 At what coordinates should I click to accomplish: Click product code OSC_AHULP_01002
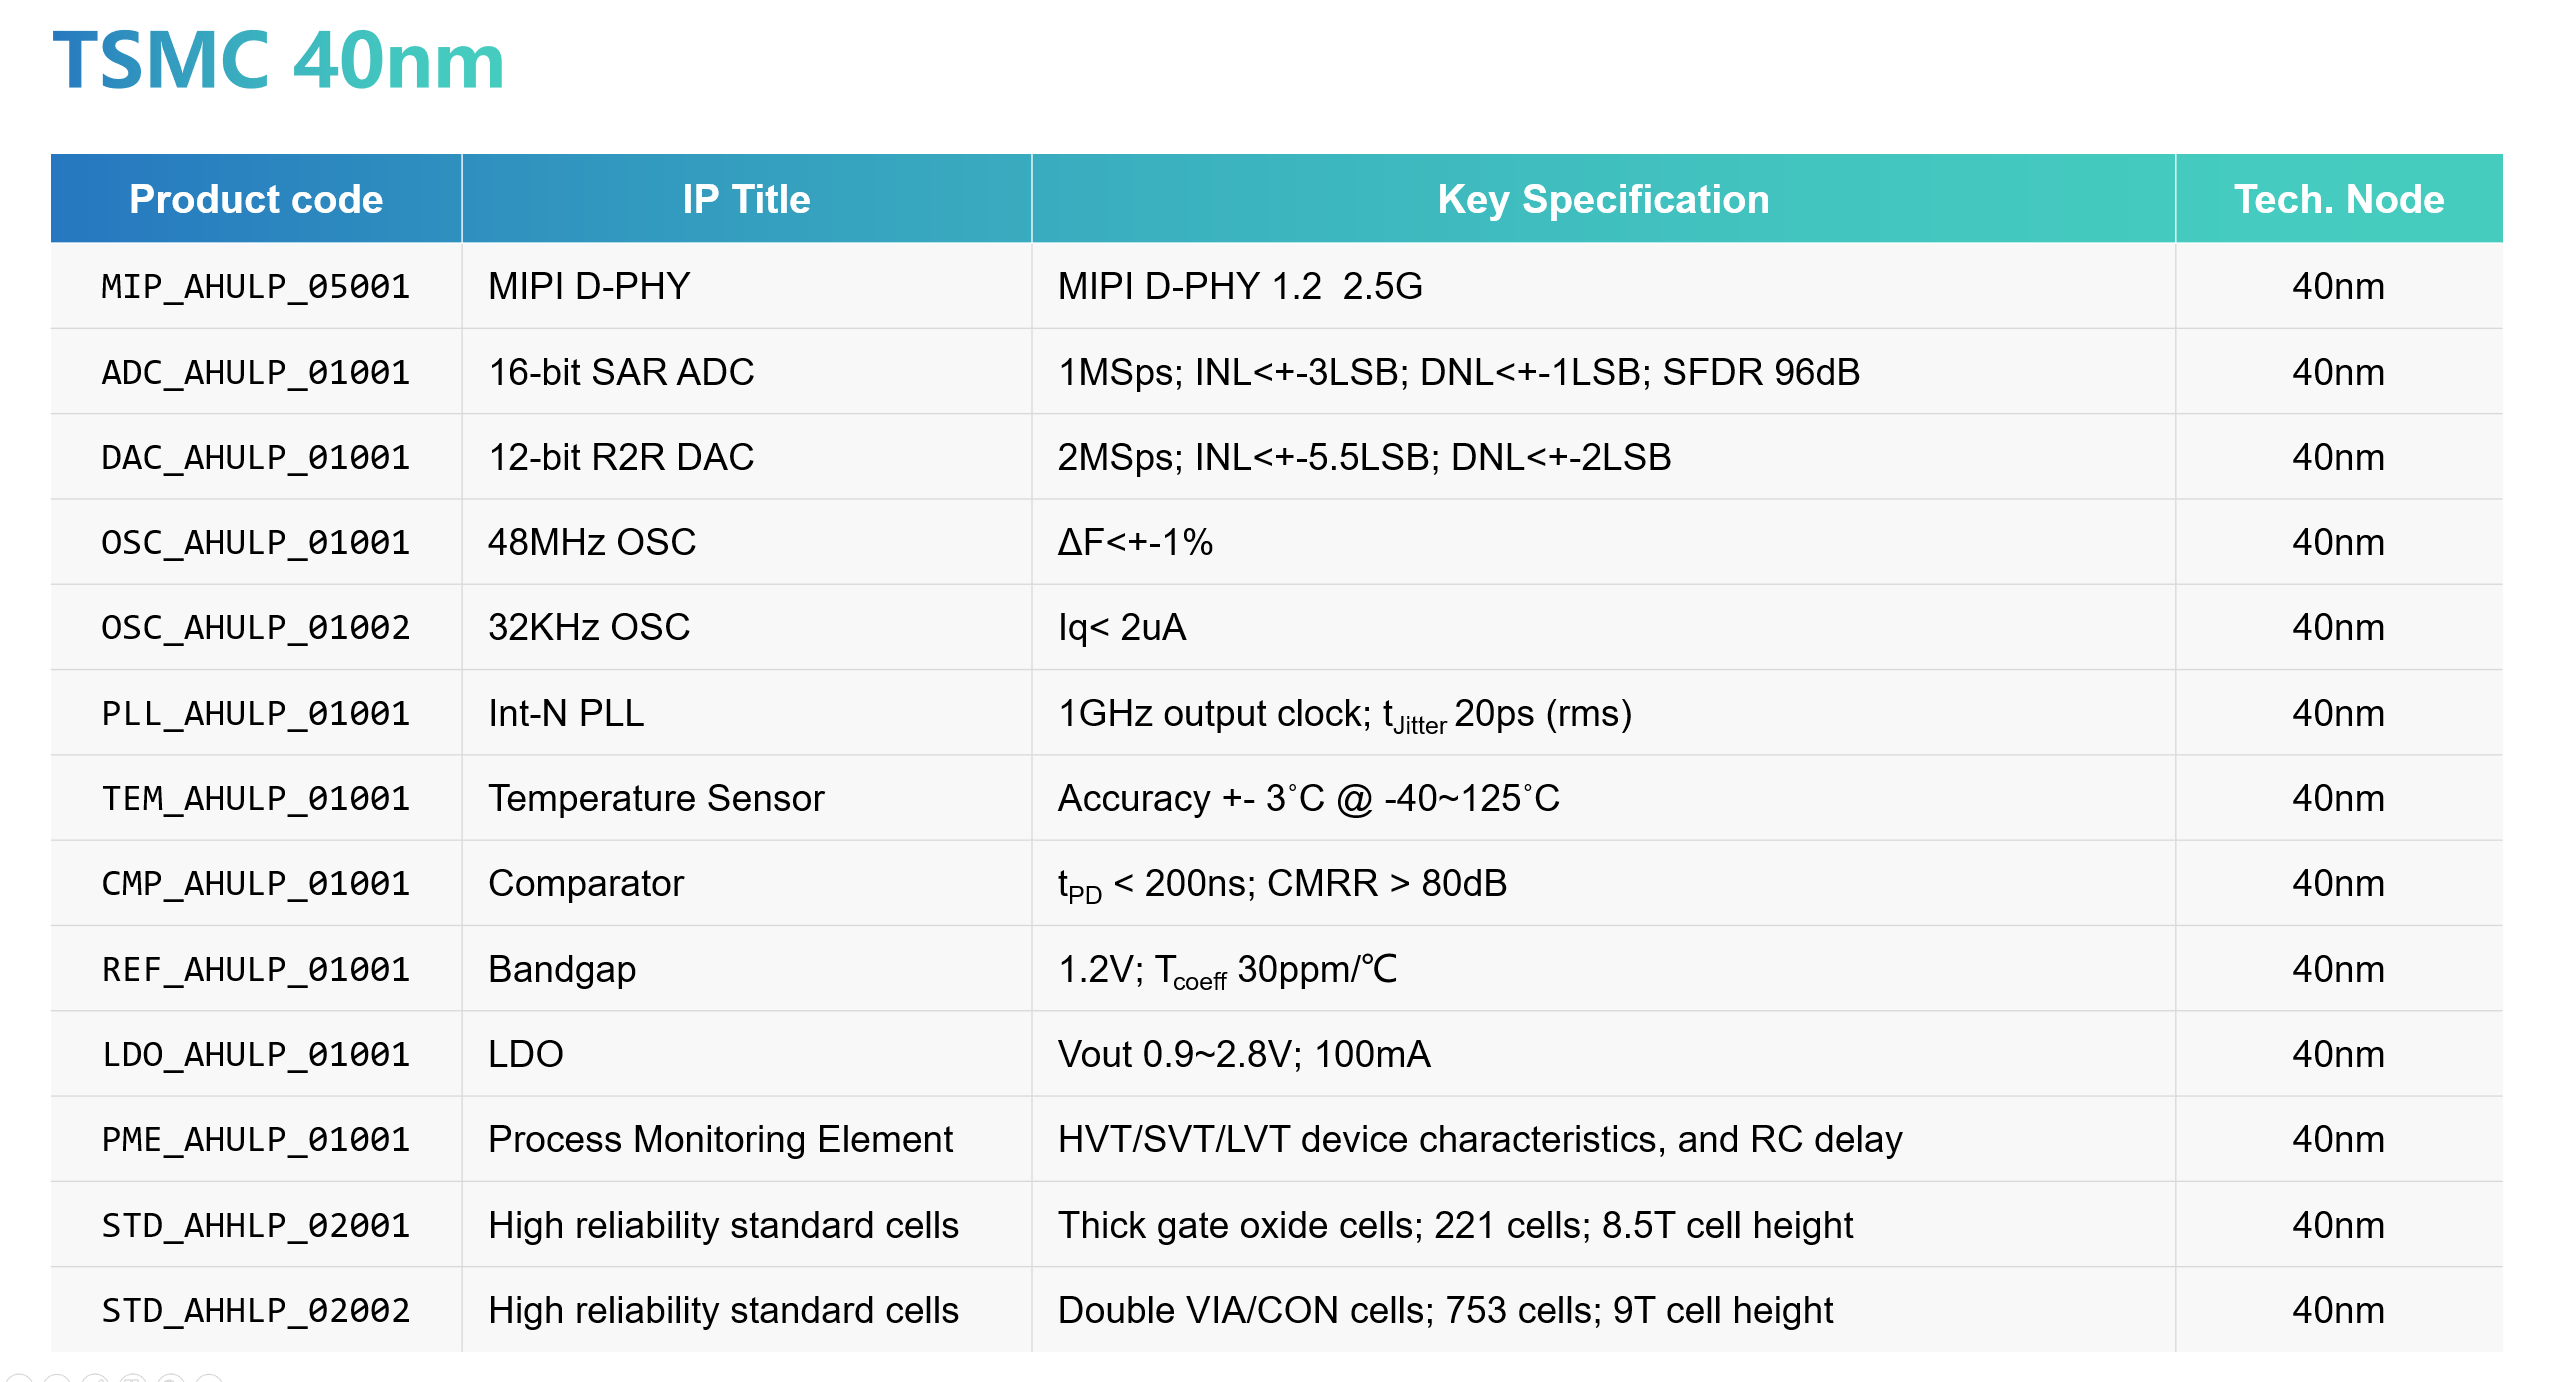[256, 628]
